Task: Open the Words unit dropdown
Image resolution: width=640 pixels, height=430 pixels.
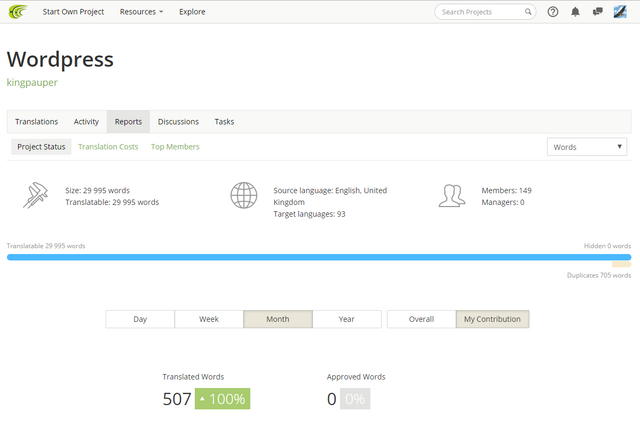Action: [x=587, y=147]
